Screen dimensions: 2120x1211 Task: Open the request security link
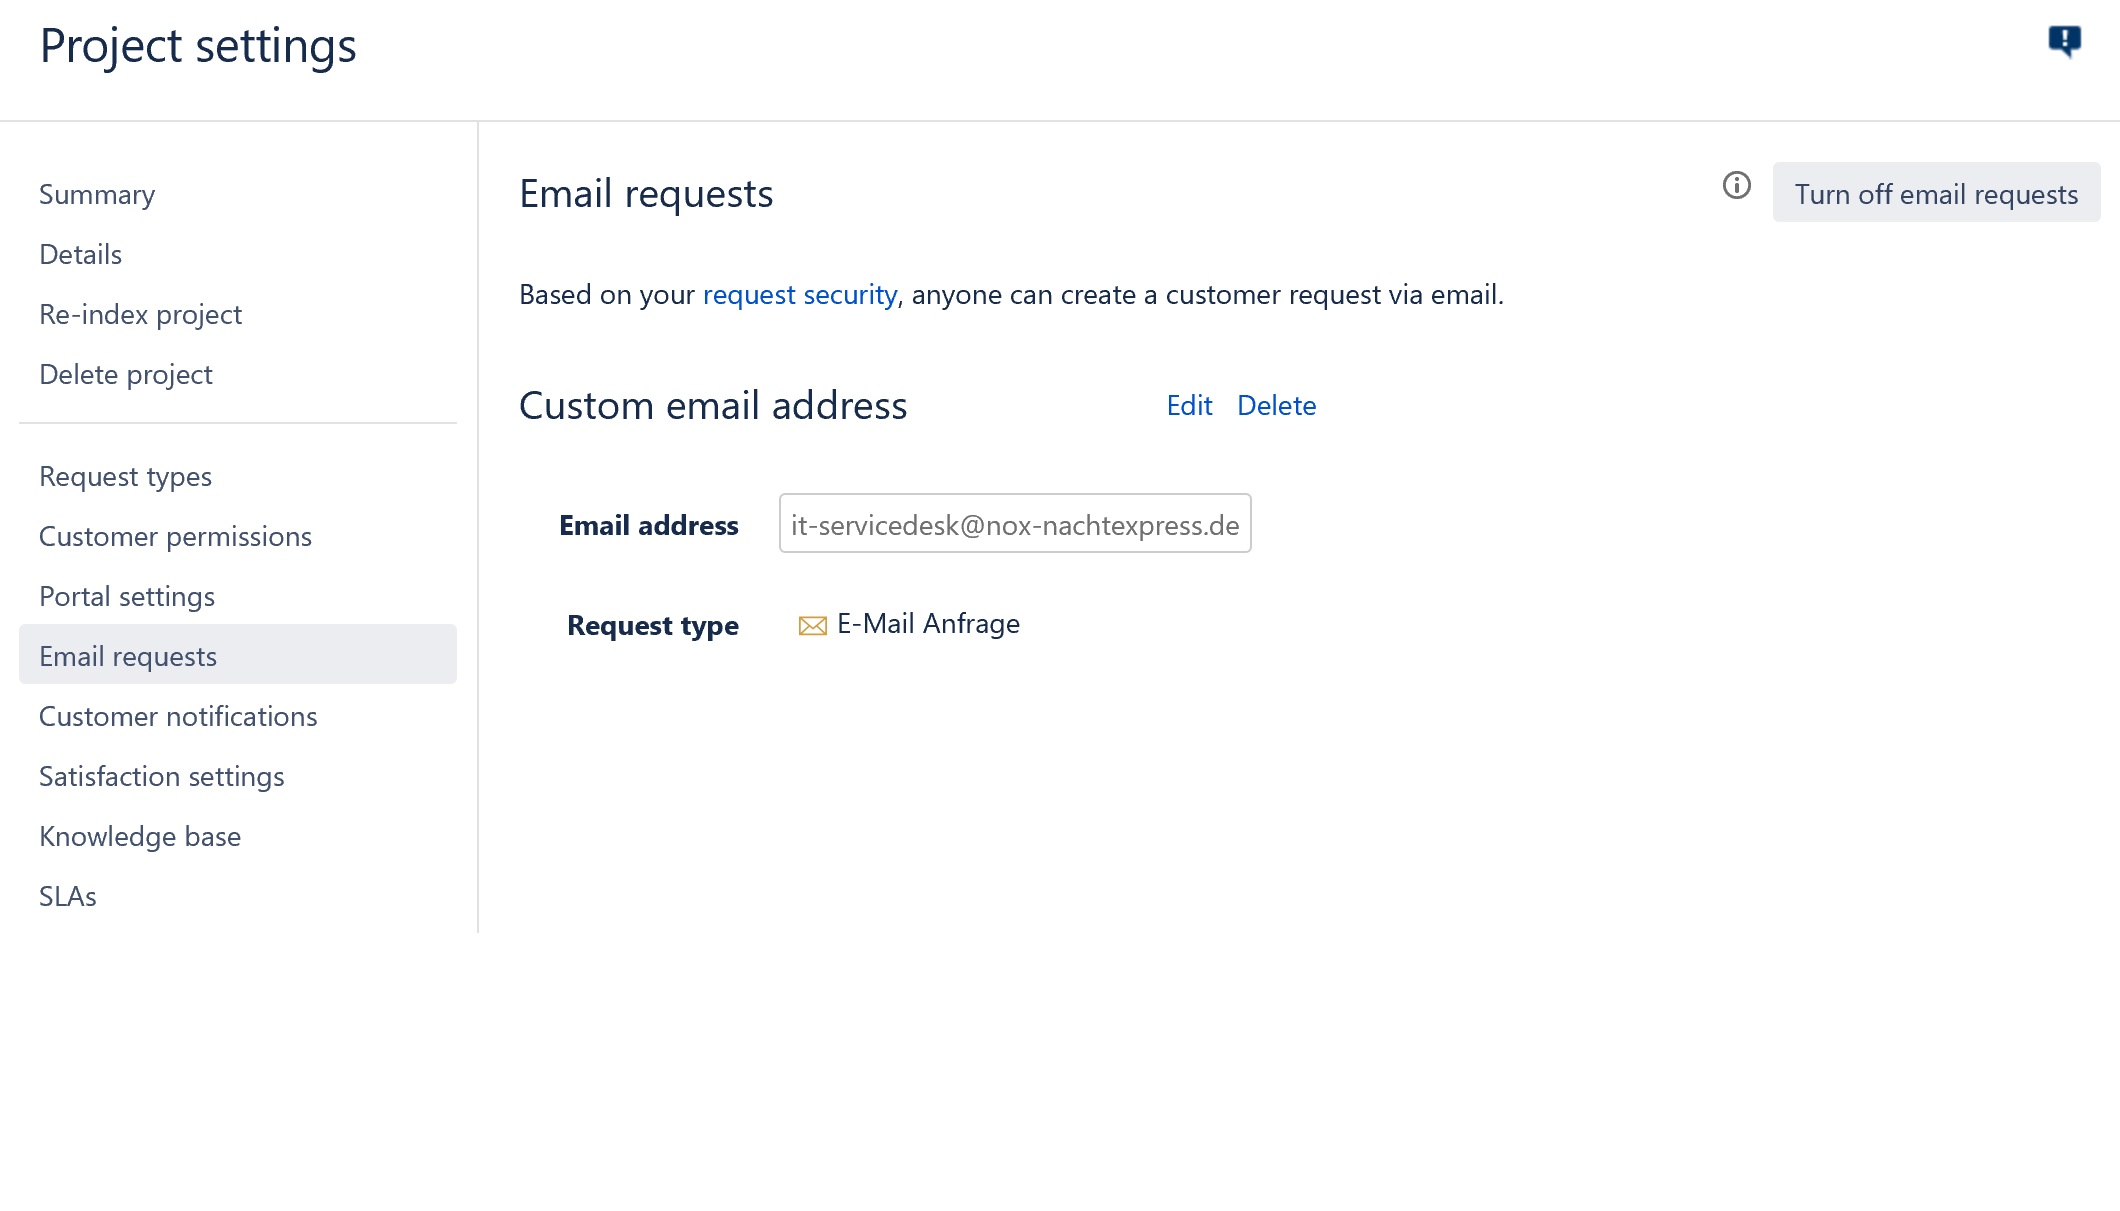click(x=800, y=294)
